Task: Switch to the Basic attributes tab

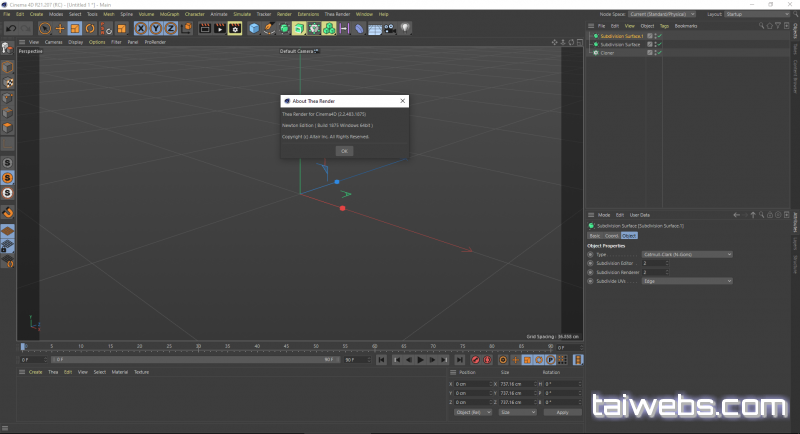Action: pyautogui.click(x=594, y=235)
